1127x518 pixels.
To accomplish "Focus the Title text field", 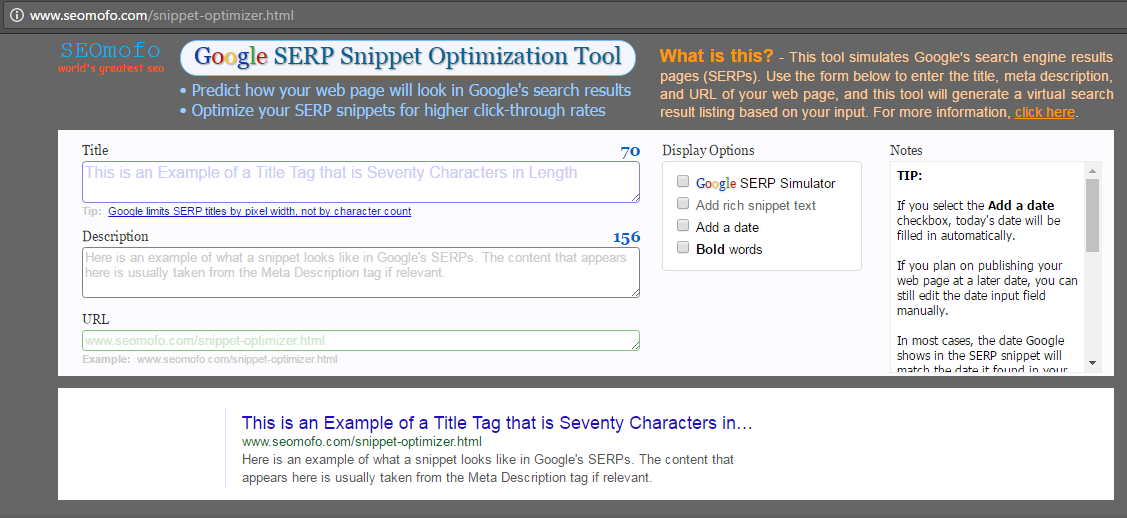I will click(361, 182).
